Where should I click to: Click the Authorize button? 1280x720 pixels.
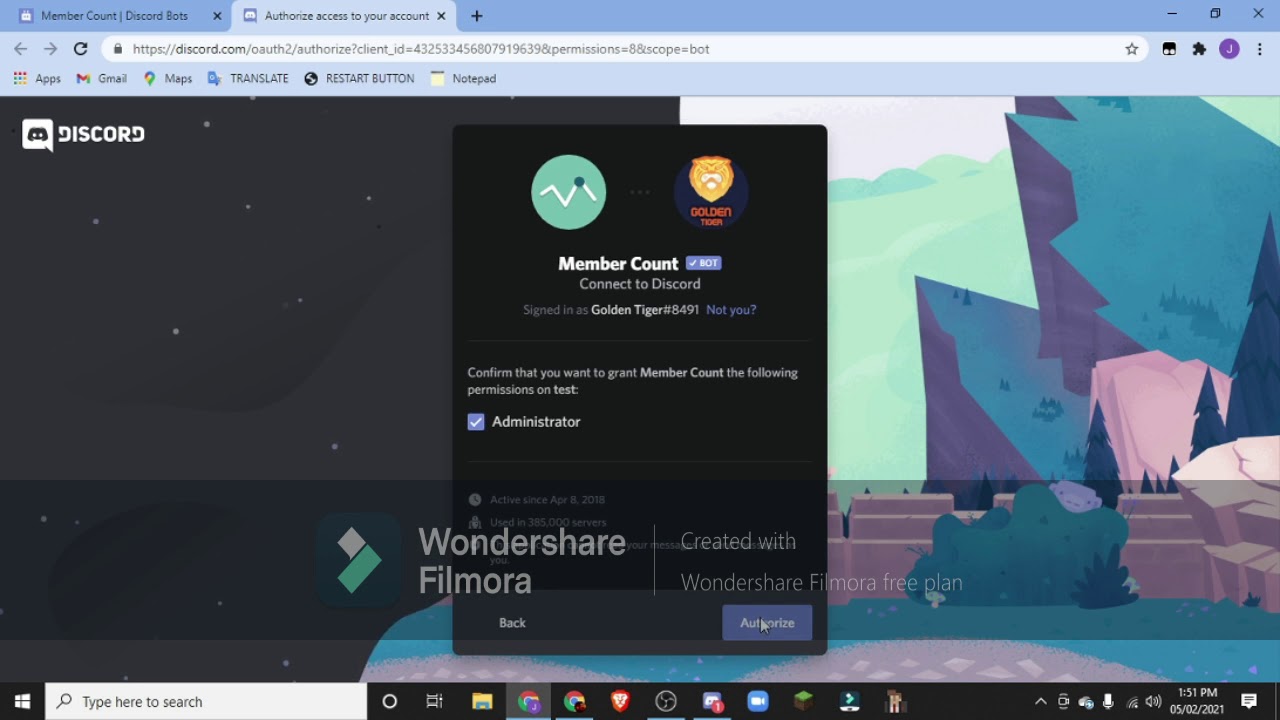(767, 623)
